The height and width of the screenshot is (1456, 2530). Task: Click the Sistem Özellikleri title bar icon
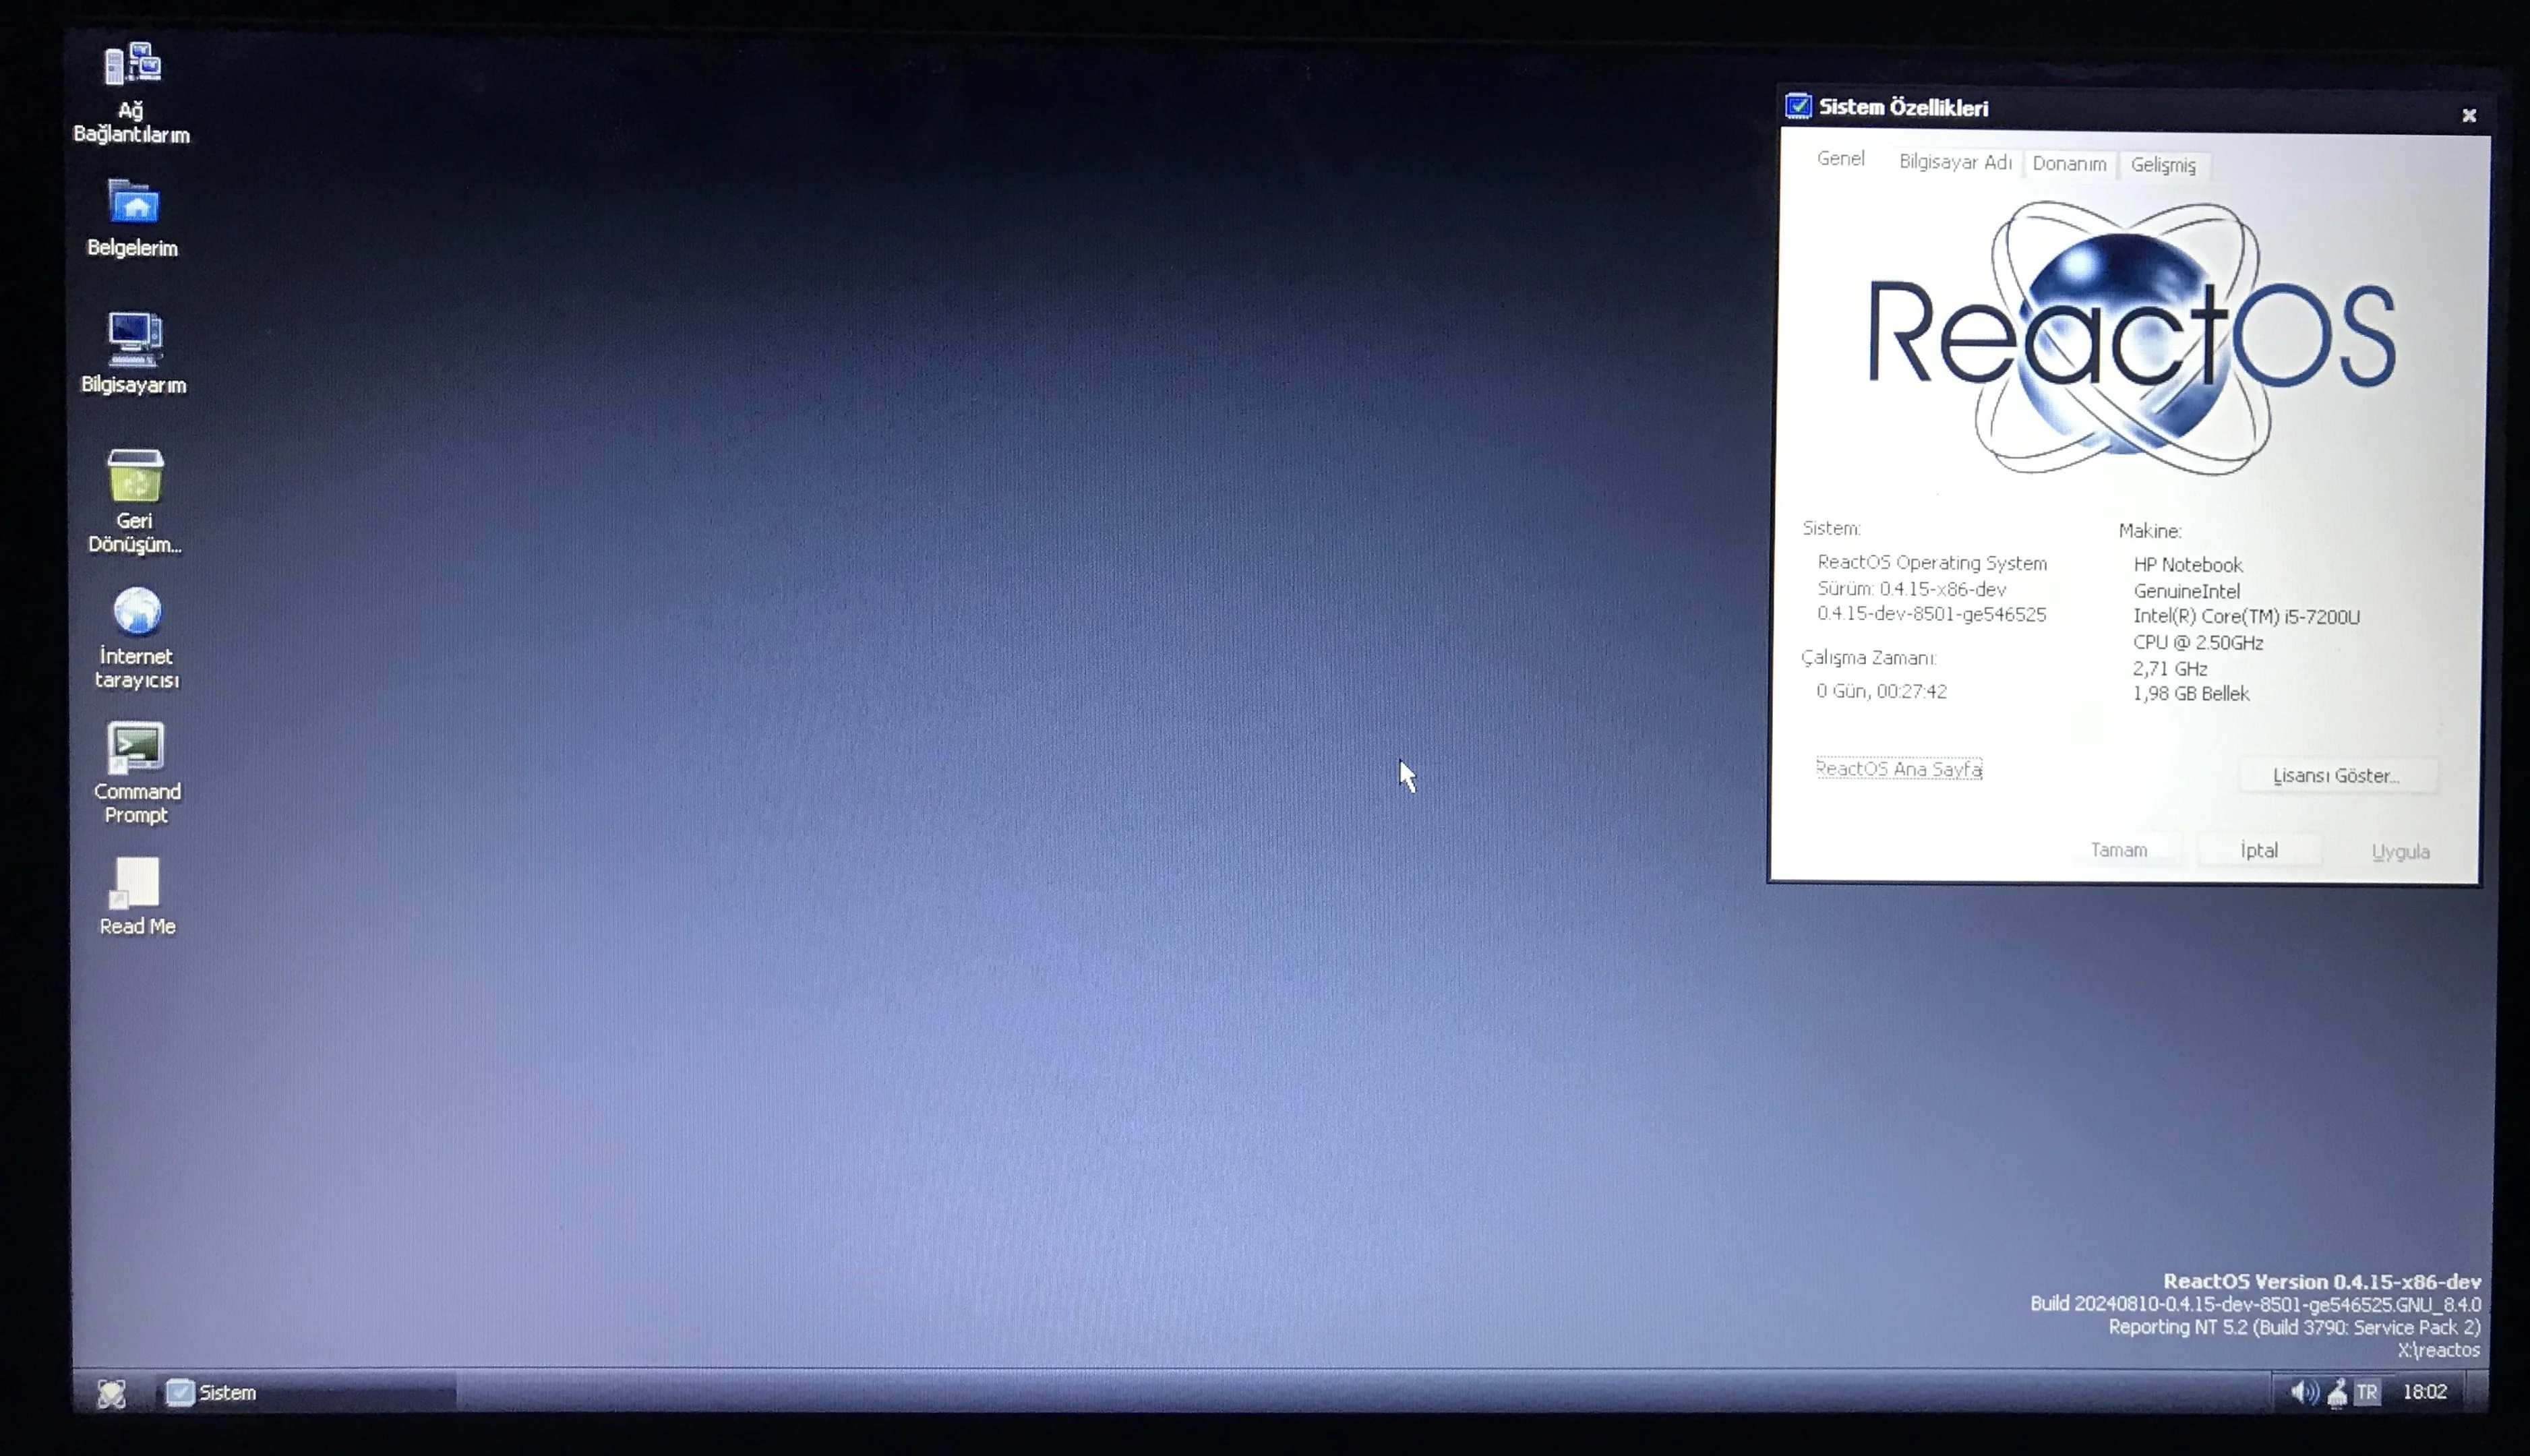click(x=1798, y=106)
